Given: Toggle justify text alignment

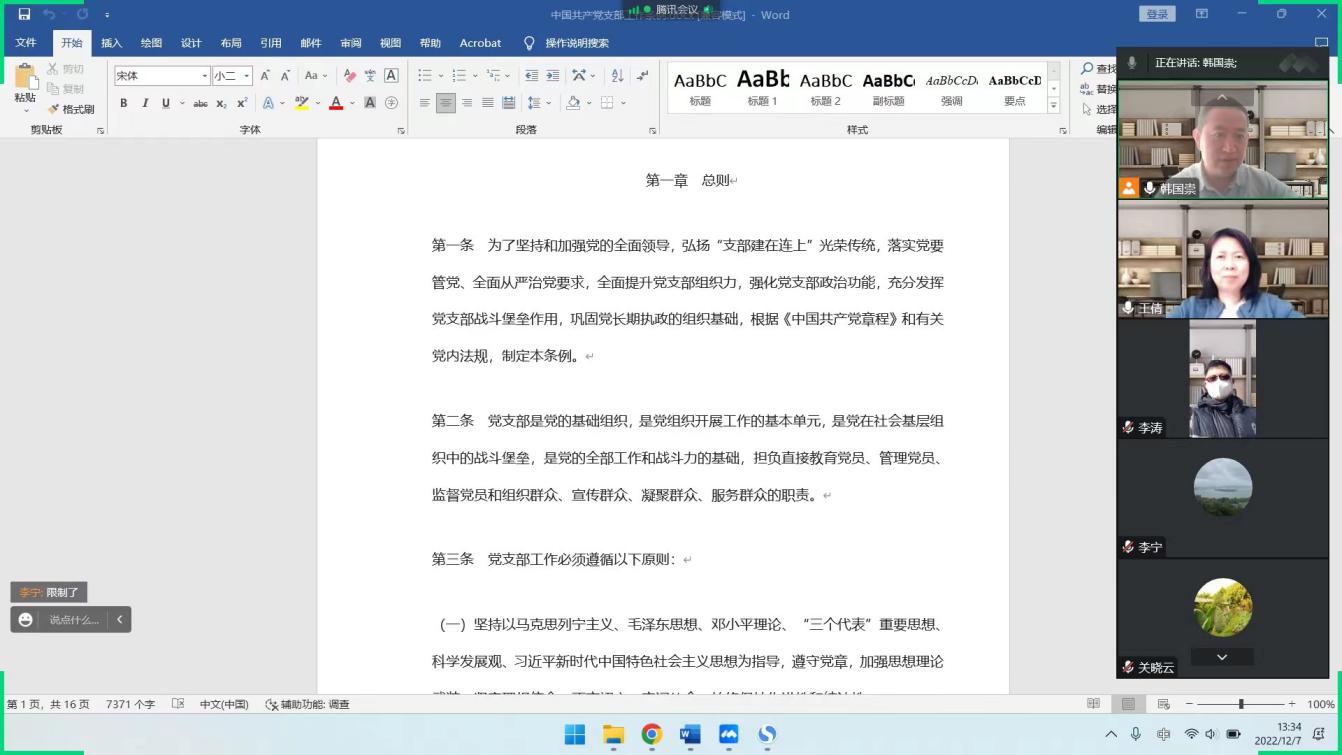Looking at the screenshot, I should (x=488, y=103).
